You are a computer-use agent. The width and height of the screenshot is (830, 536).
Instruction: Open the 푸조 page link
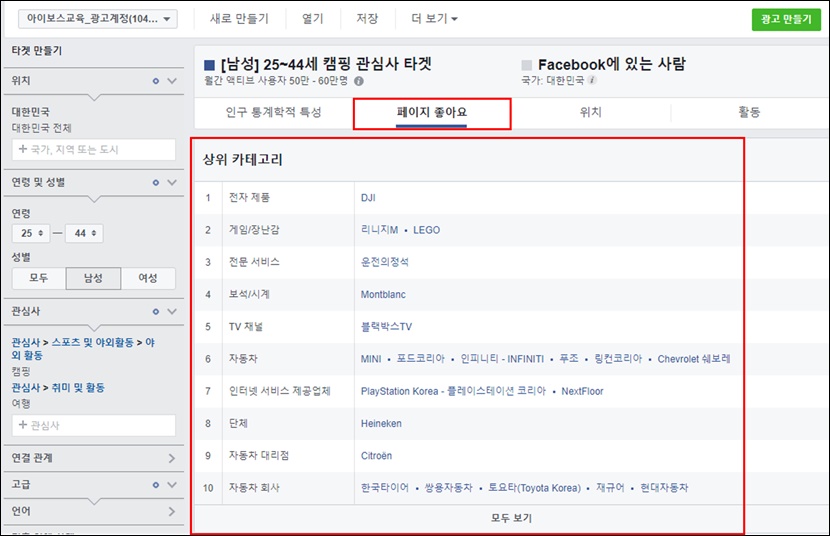tap(569, 359)
